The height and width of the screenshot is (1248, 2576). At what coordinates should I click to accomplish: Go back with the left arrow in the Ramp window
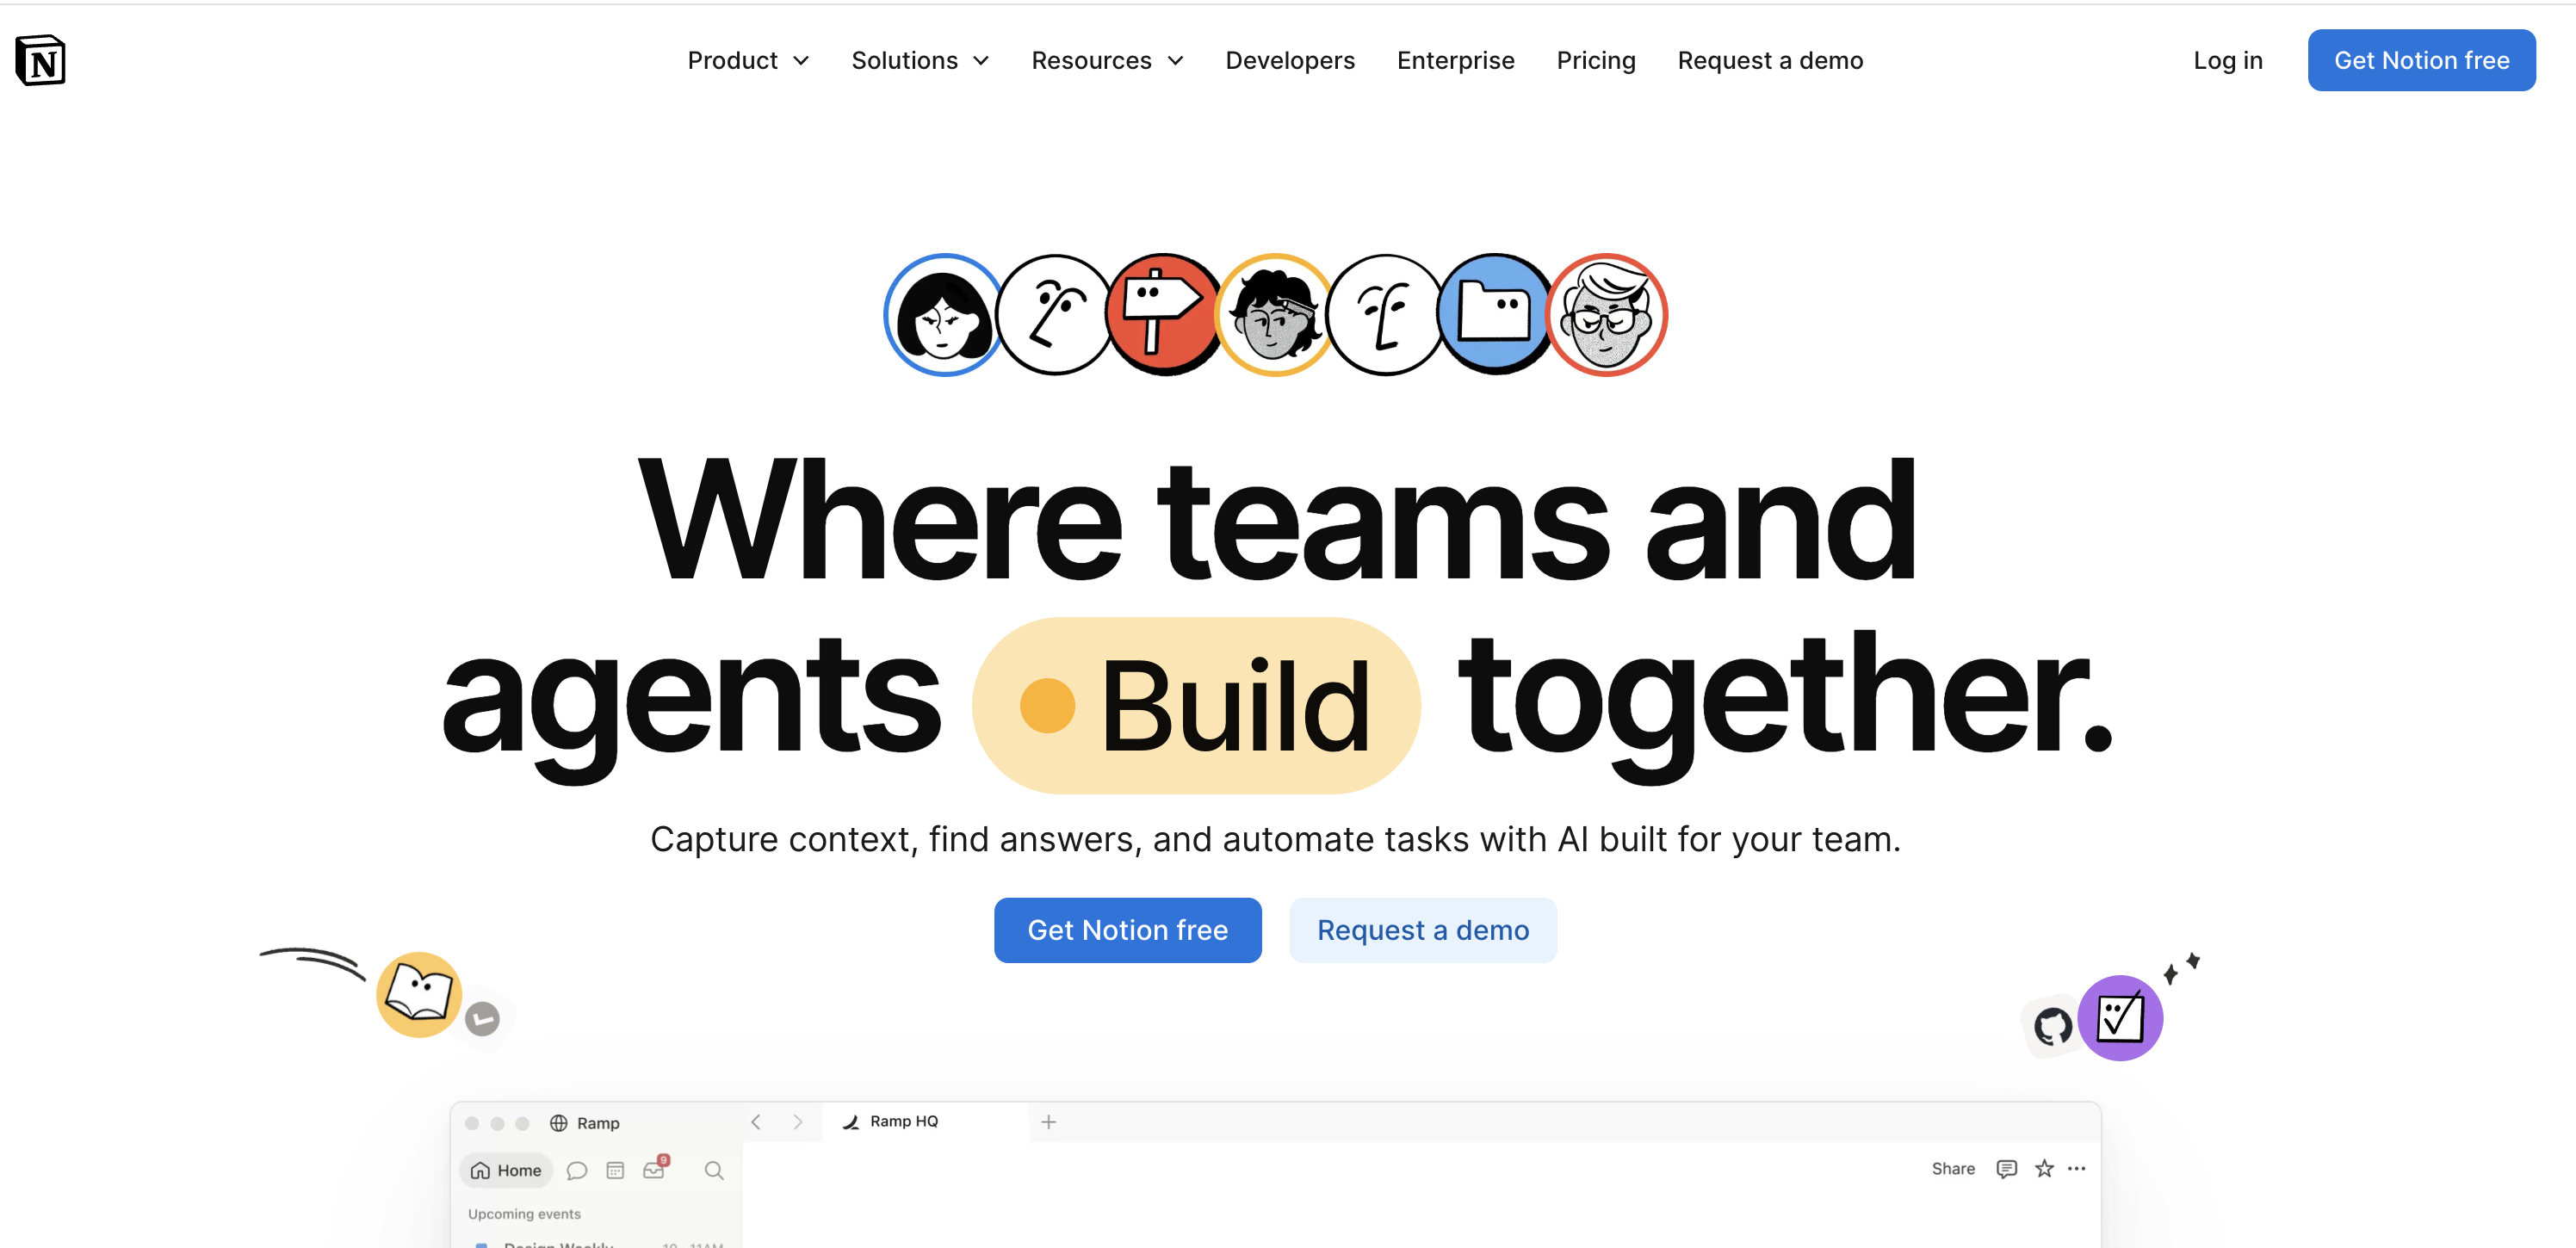point(756,1122)
